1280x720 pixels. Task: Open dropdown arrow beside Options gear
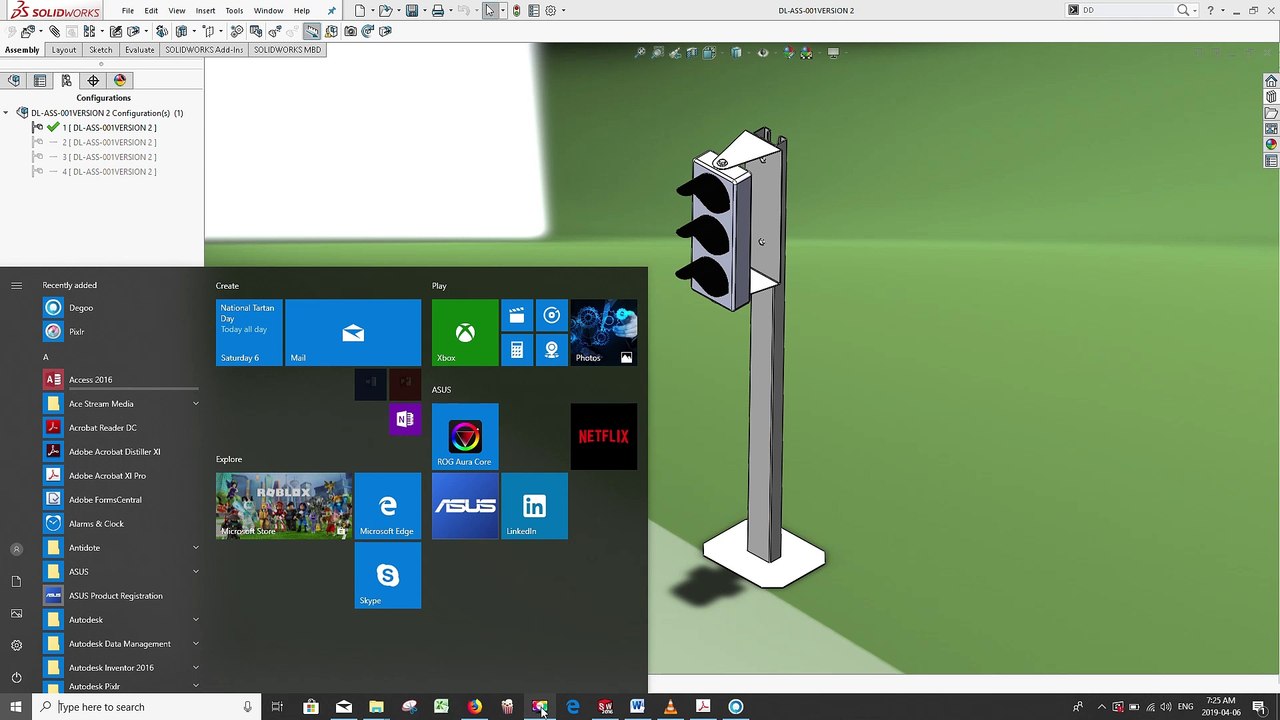point(563,10)
